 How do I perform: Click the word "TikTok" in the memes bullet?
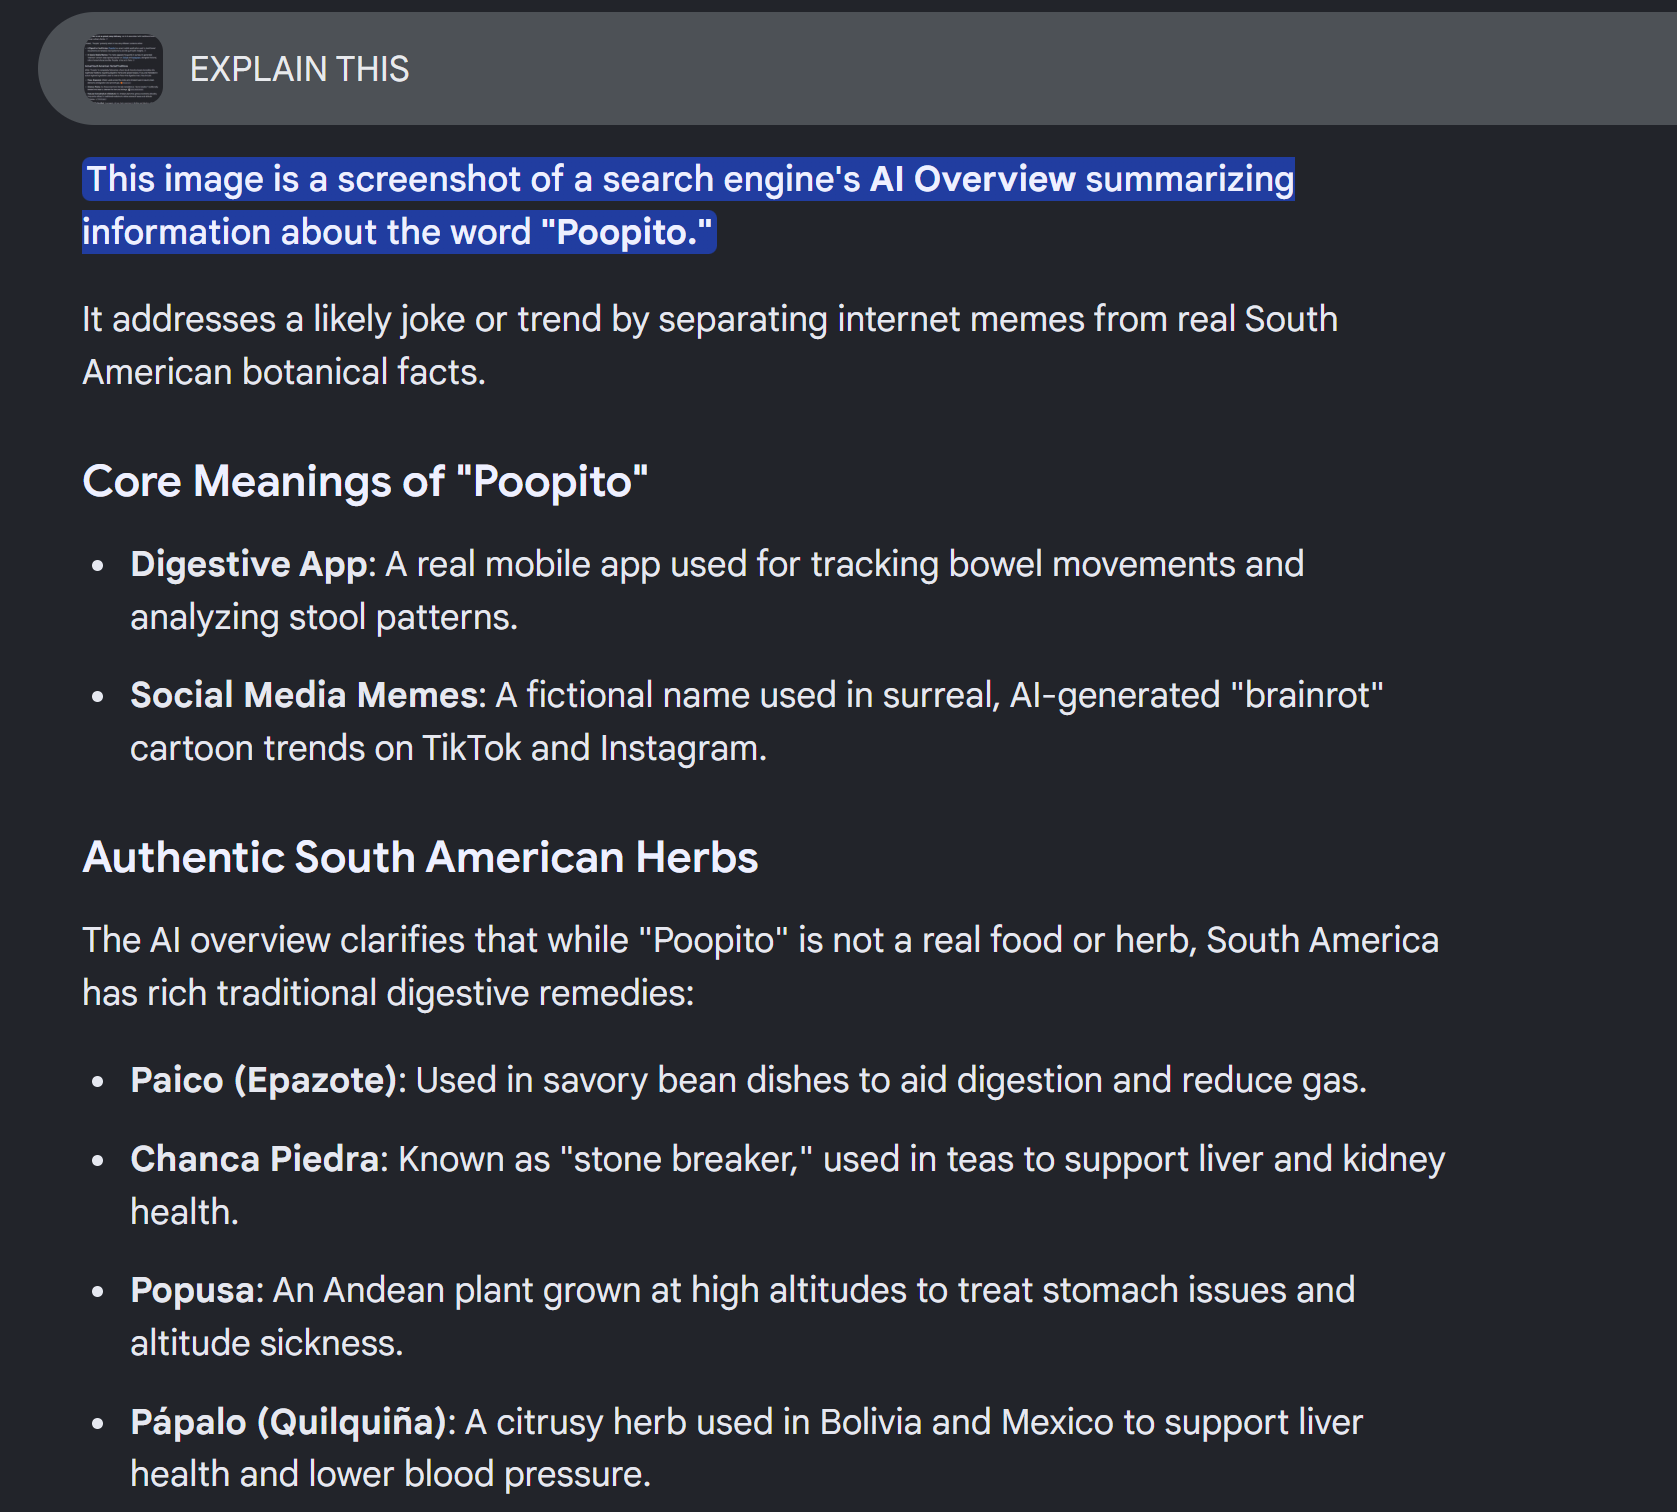(x=471, y=748)
